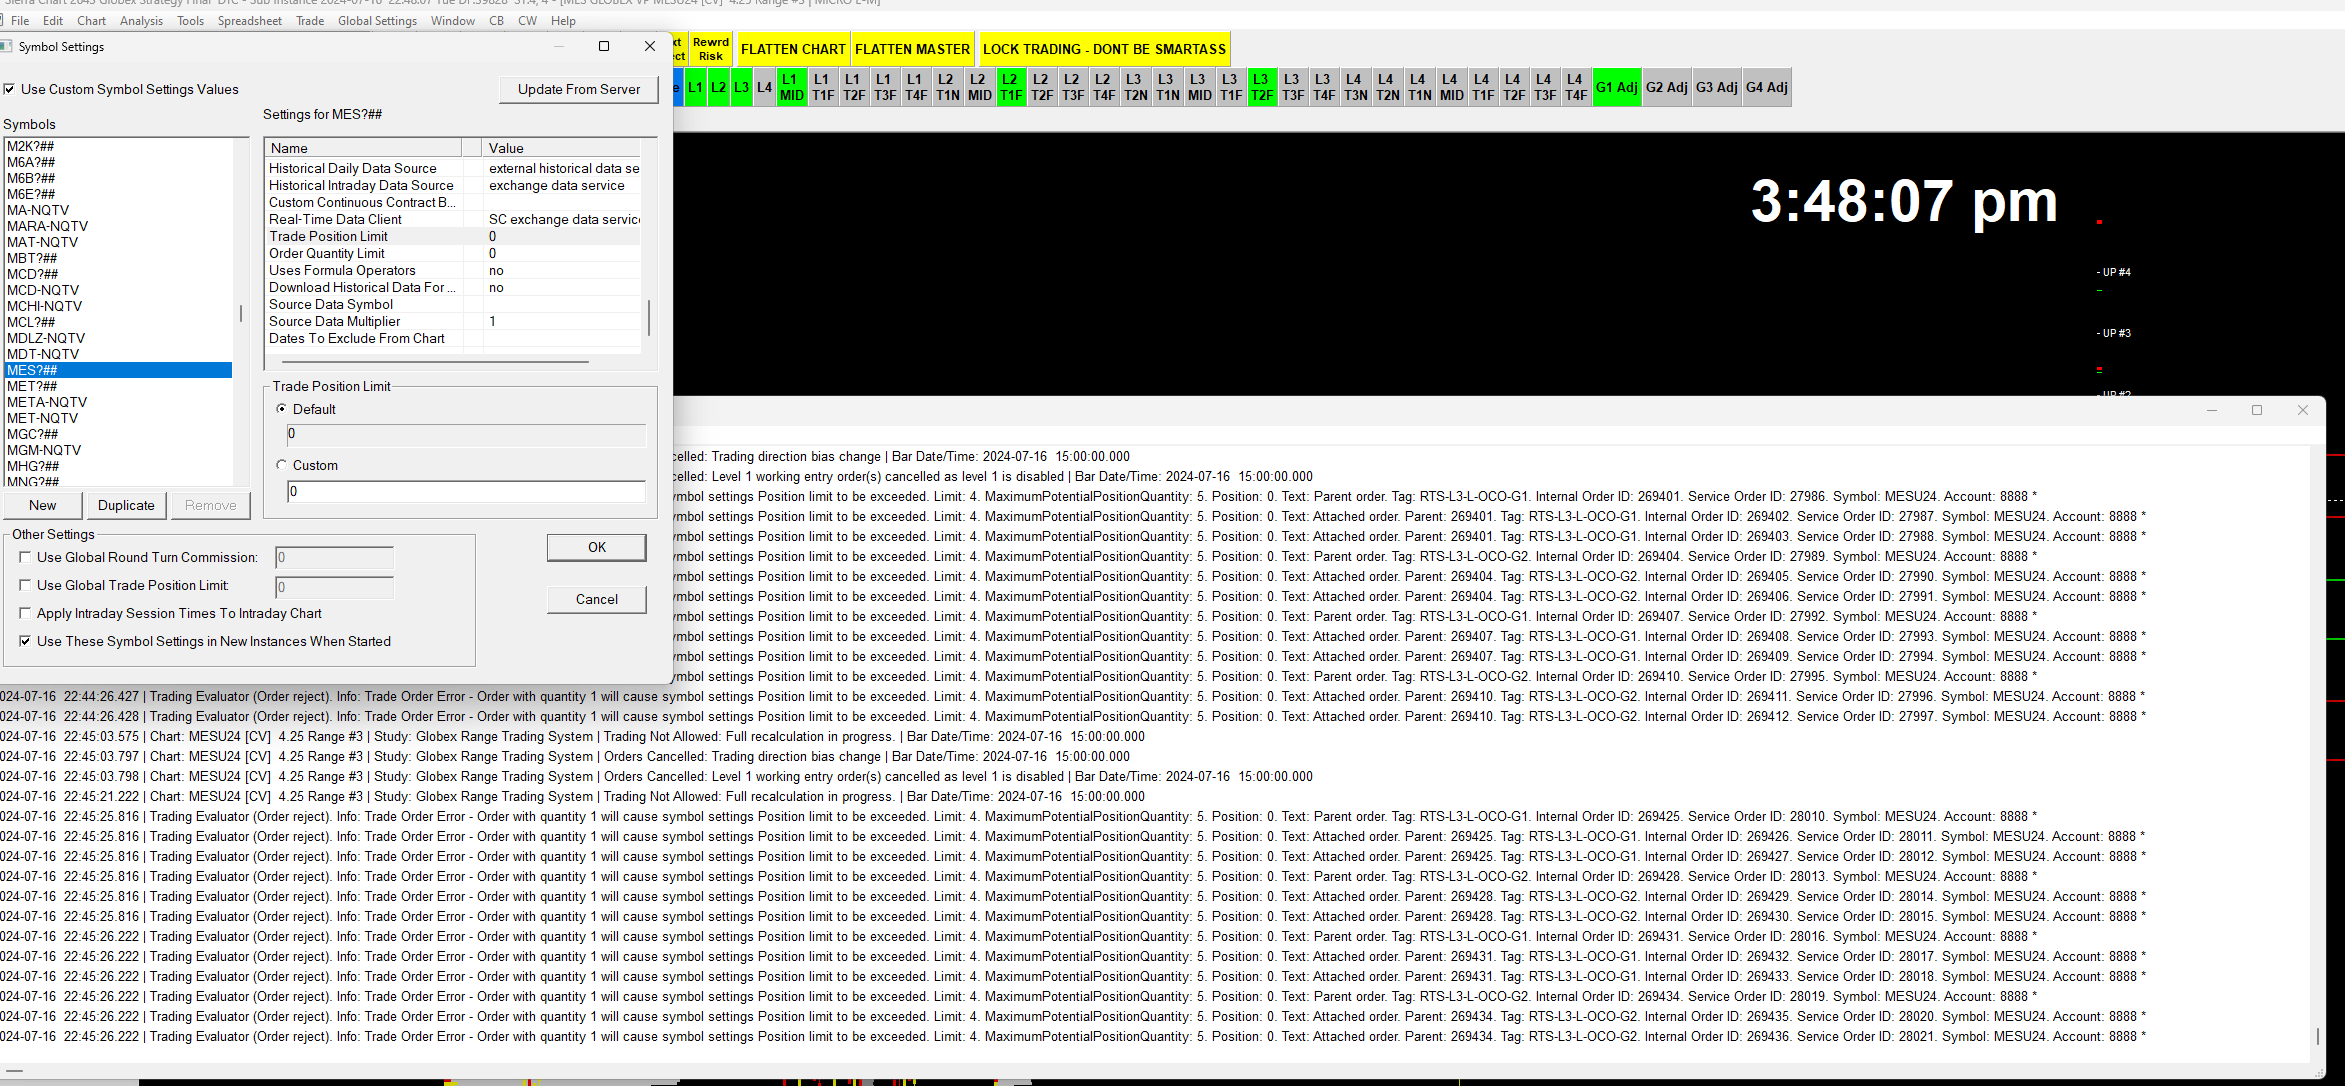Click the settings list vertical scrollbar

(649, 318)
